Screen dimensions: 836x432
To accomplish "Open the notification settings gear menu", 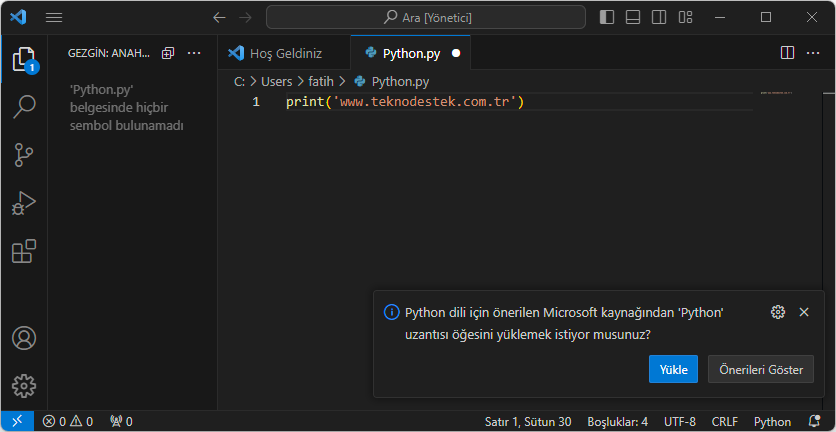I will click(x=778, y=312).
